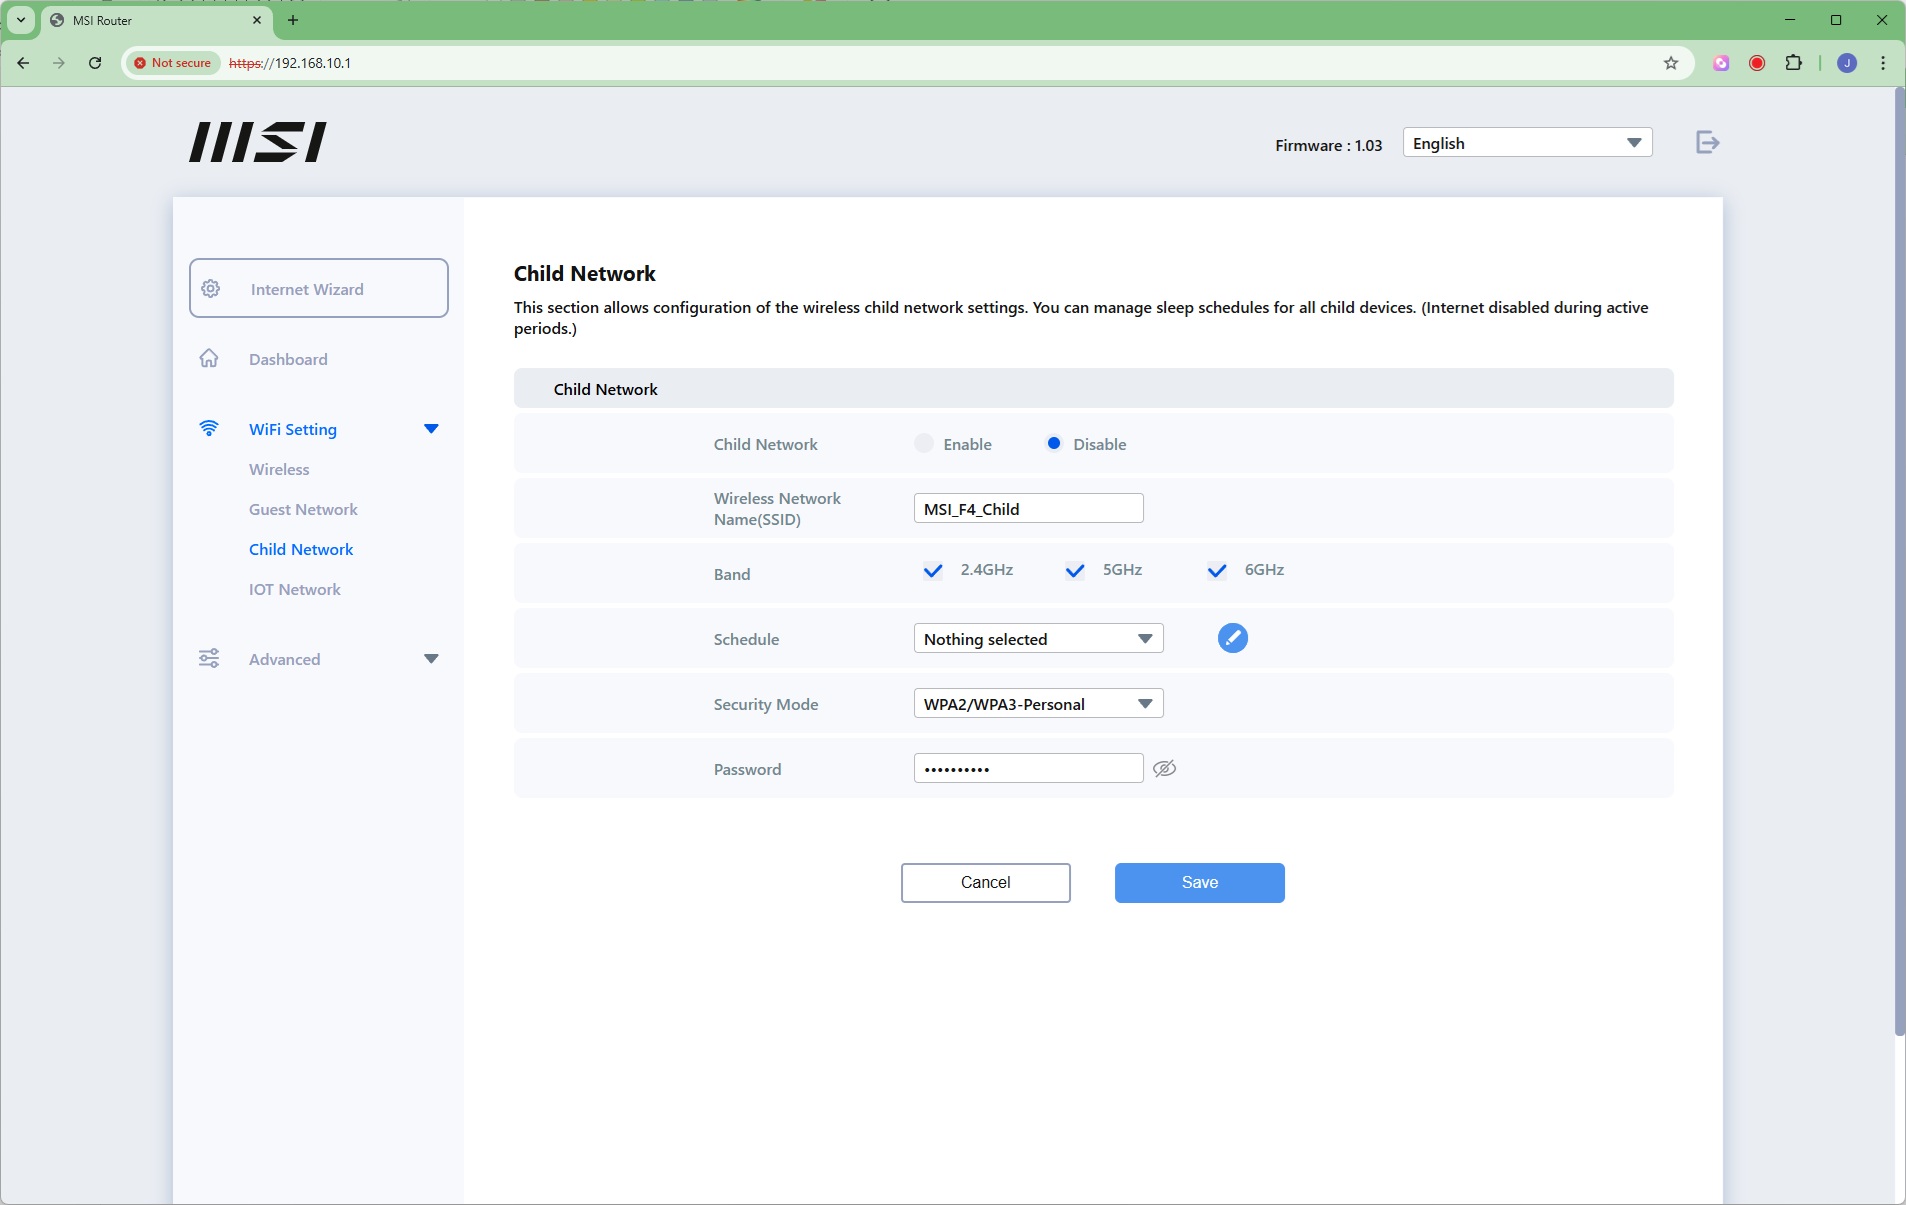
Task: Bookmark this page with the star icon
Action: click(1670, 63)
